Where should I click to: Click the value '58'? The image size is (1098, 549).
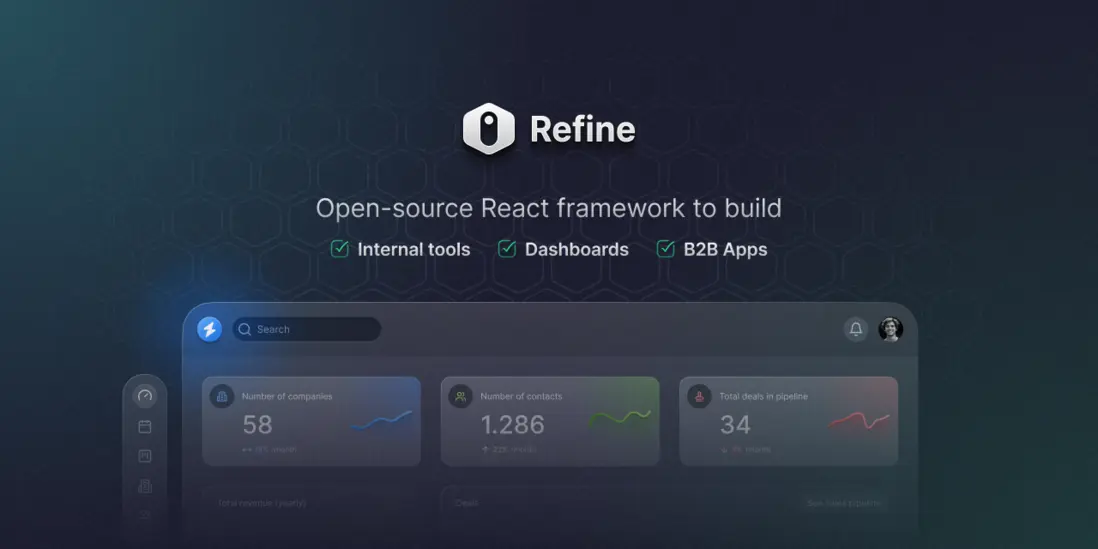pos(258,424)
